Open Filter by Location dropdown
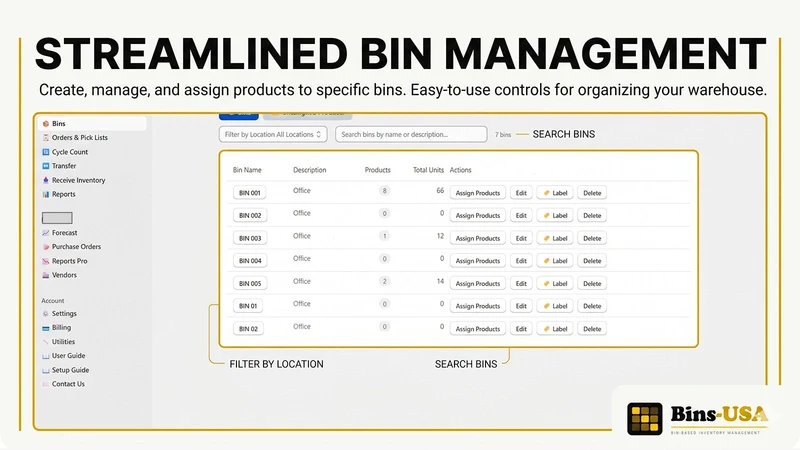This screenshot has height=450, width=800. pyautogui.click(x=273, y=134)
